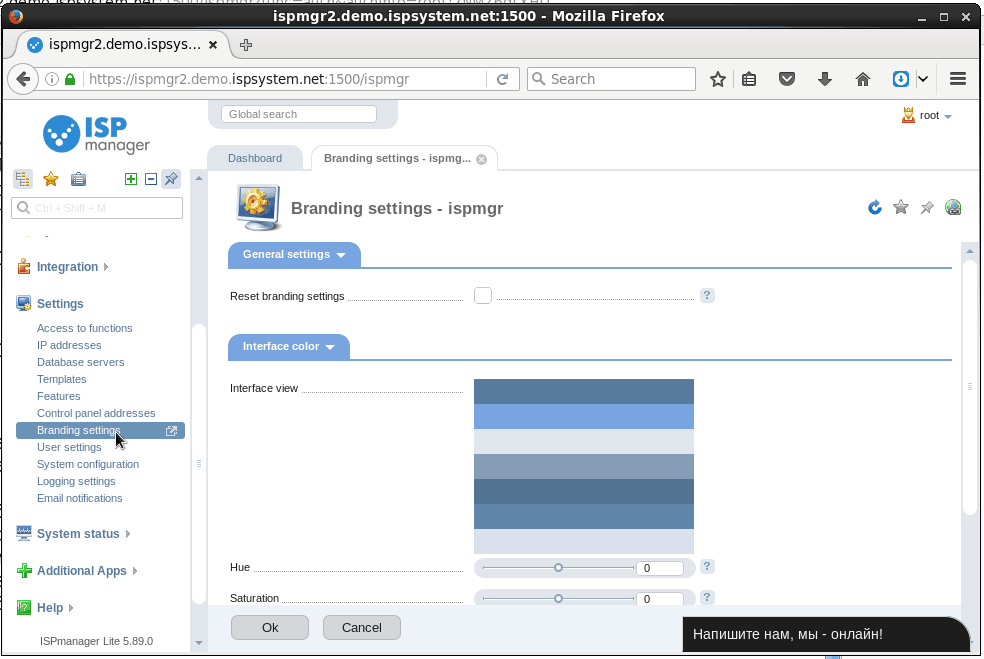Click the Saturation slider handle
984x659 pixels.
point(558,598)
